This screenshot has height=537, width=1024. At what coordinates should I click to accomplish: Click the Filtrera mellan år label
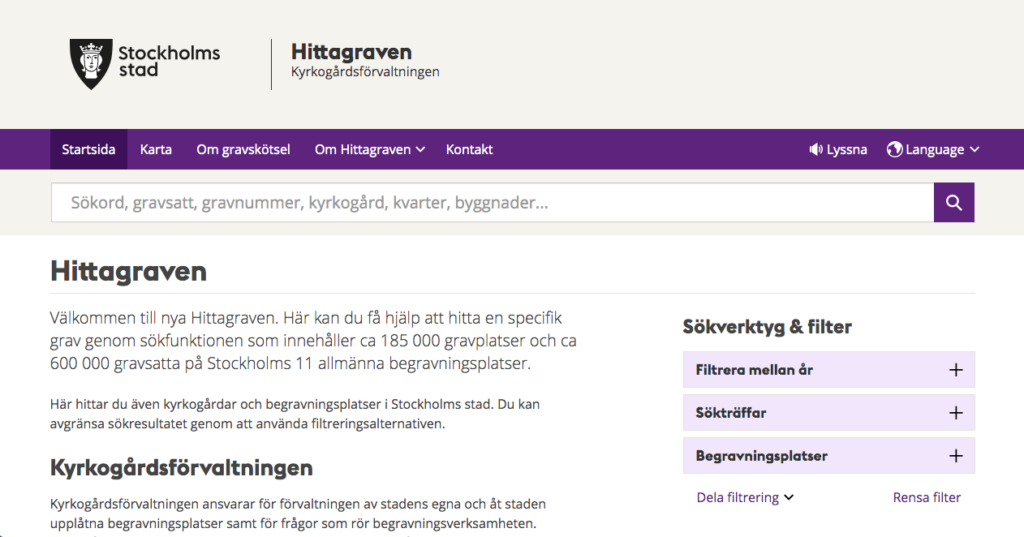(754, 370)
